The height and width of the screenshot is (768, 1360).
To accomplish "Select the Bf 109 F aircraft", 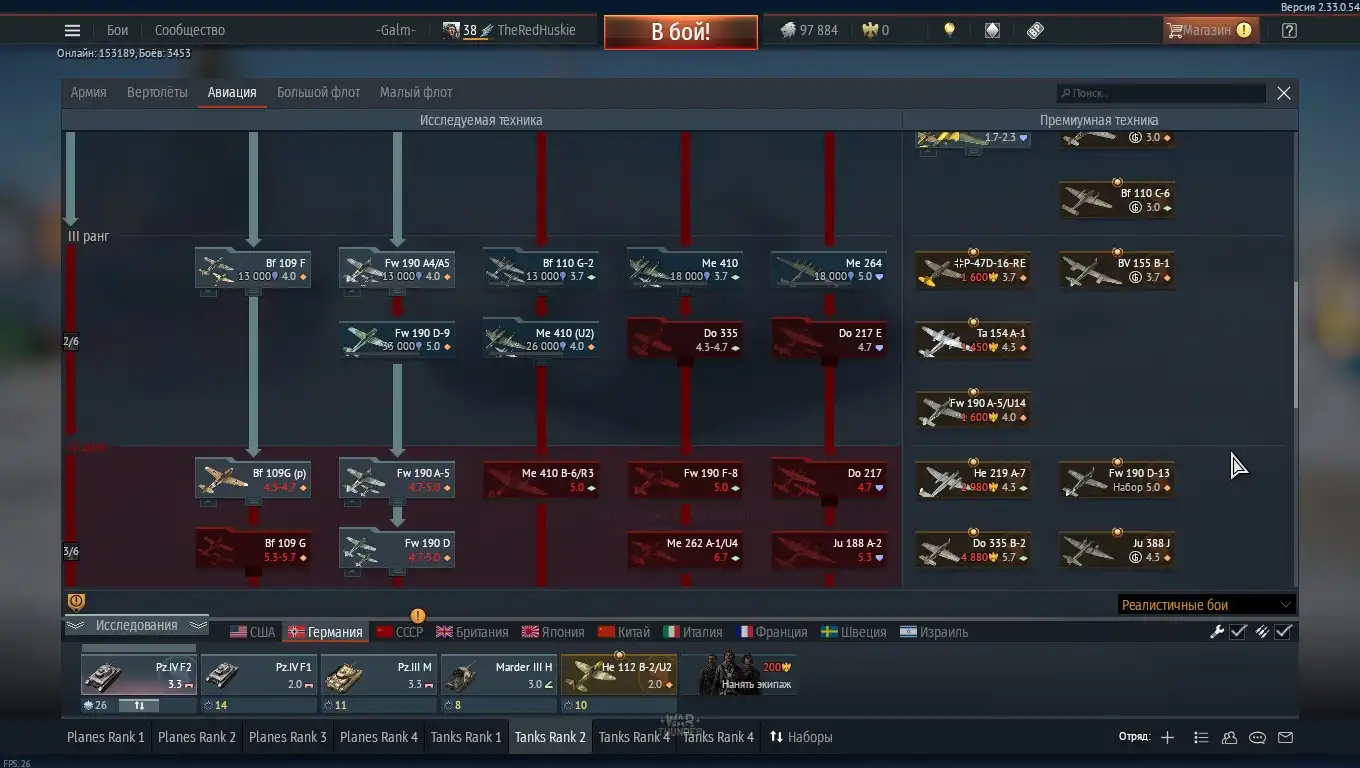I will 253,269.
